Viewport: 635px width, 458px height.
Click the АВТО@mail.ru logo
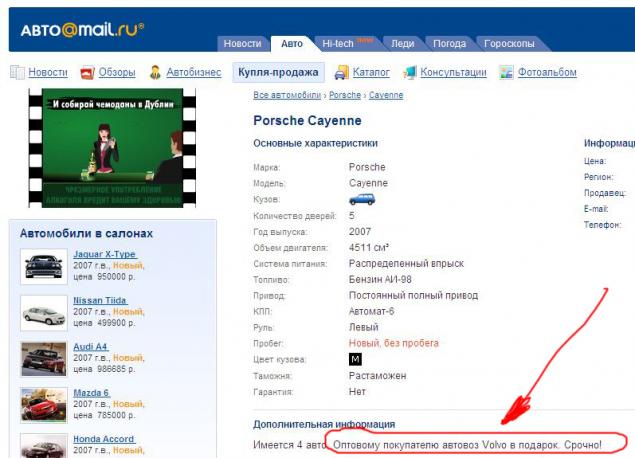(82, 30)
